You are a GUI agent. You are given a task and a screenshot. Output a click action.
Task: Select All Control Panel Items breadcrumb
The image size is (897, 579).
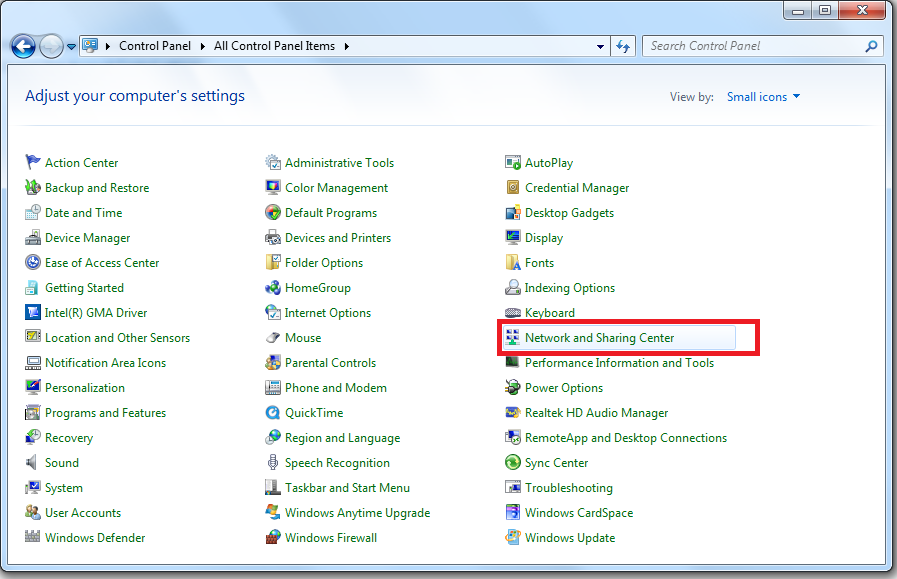pos(275,46)
